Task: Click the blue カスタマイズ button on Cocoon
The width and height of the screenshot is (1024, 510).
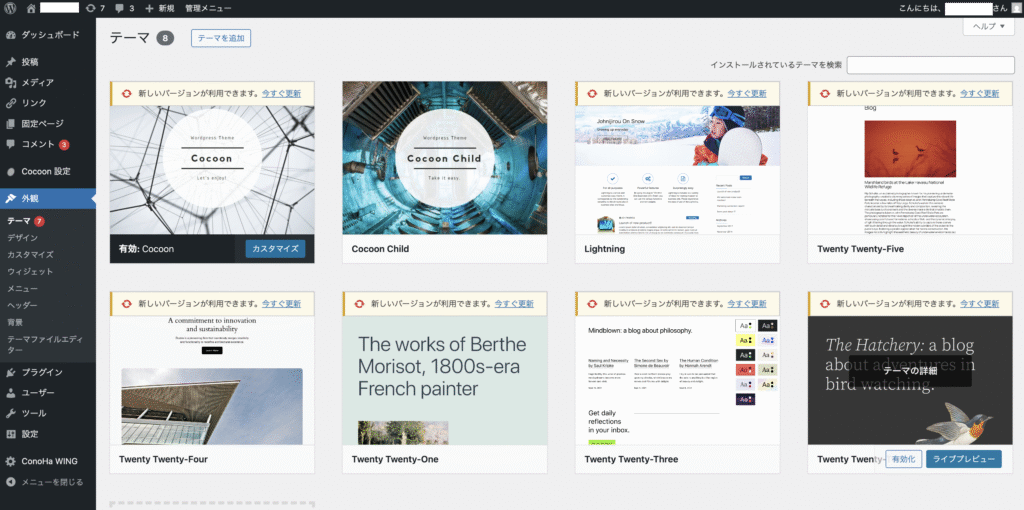Action: coord(275,249)
